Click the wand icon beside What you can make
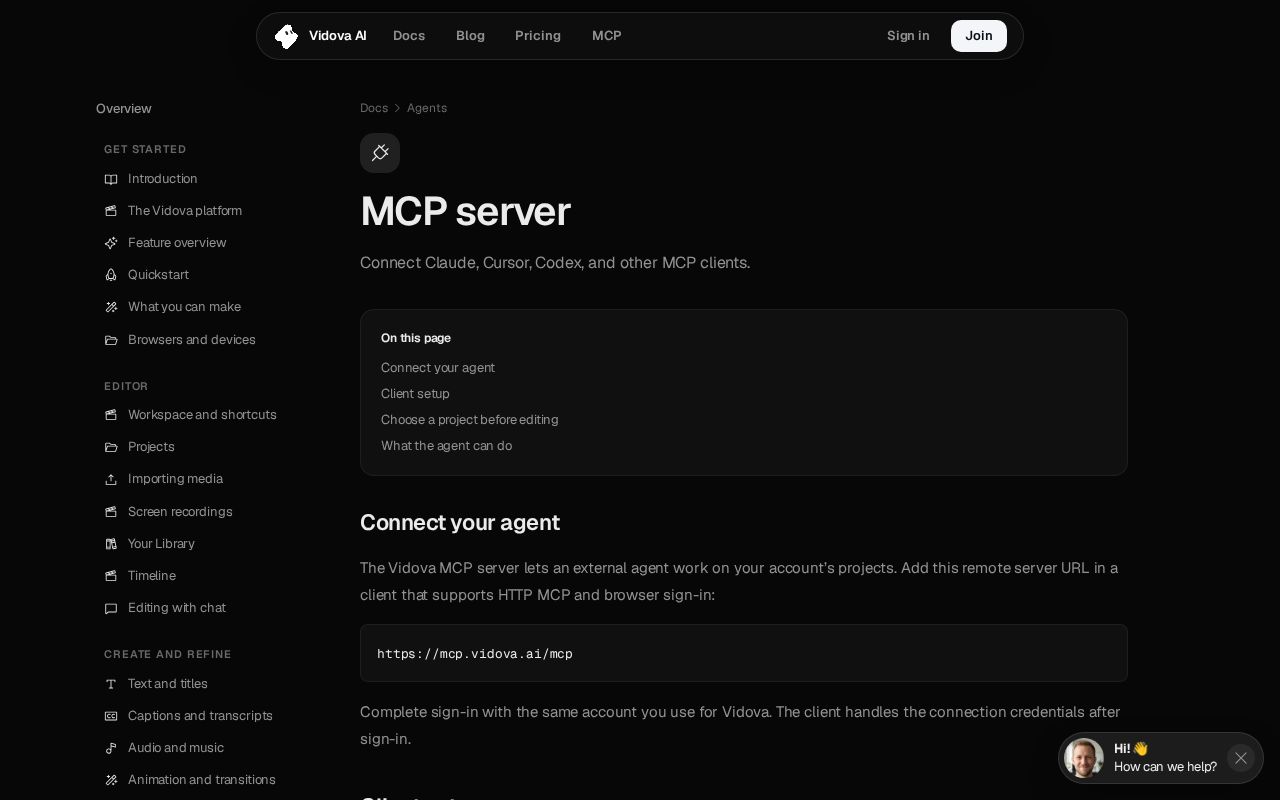This screenshot has height=800, width=1280. [111, 307]
